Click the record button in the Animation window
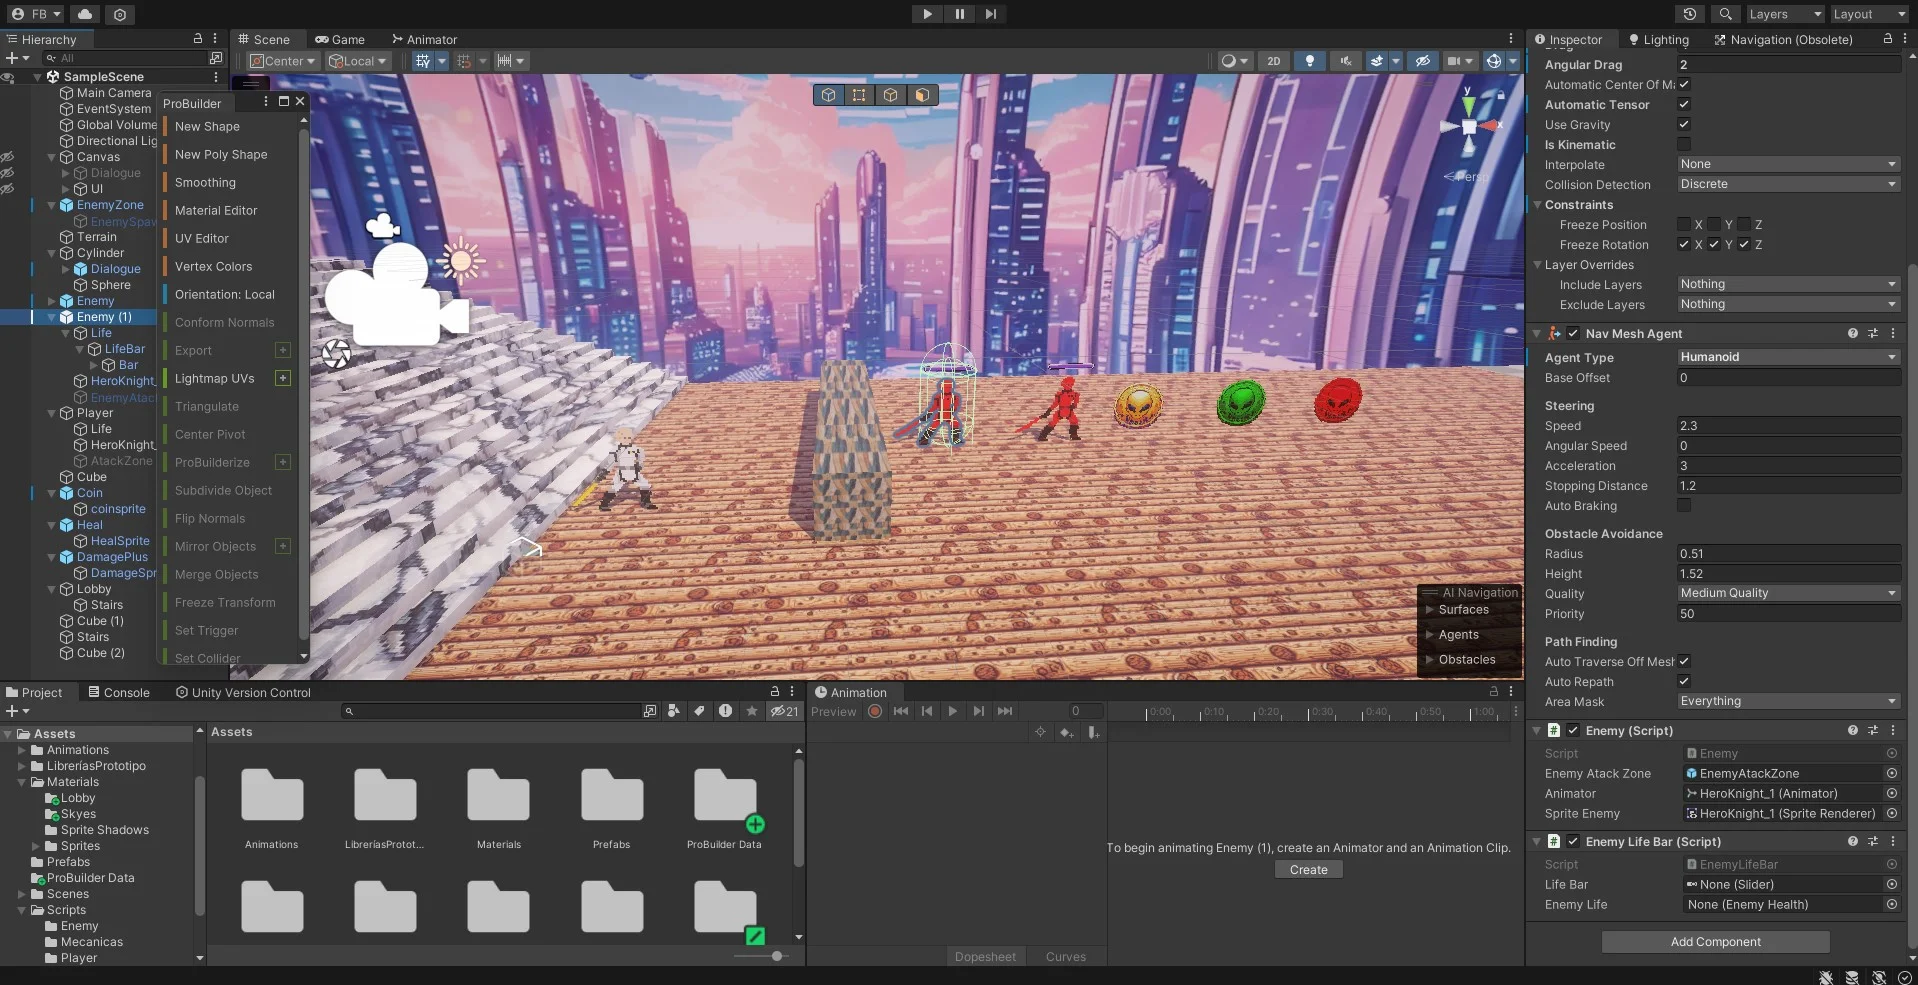Viewport: 1918px width, 985px height. pyautogui.click(x=875, y=711)
